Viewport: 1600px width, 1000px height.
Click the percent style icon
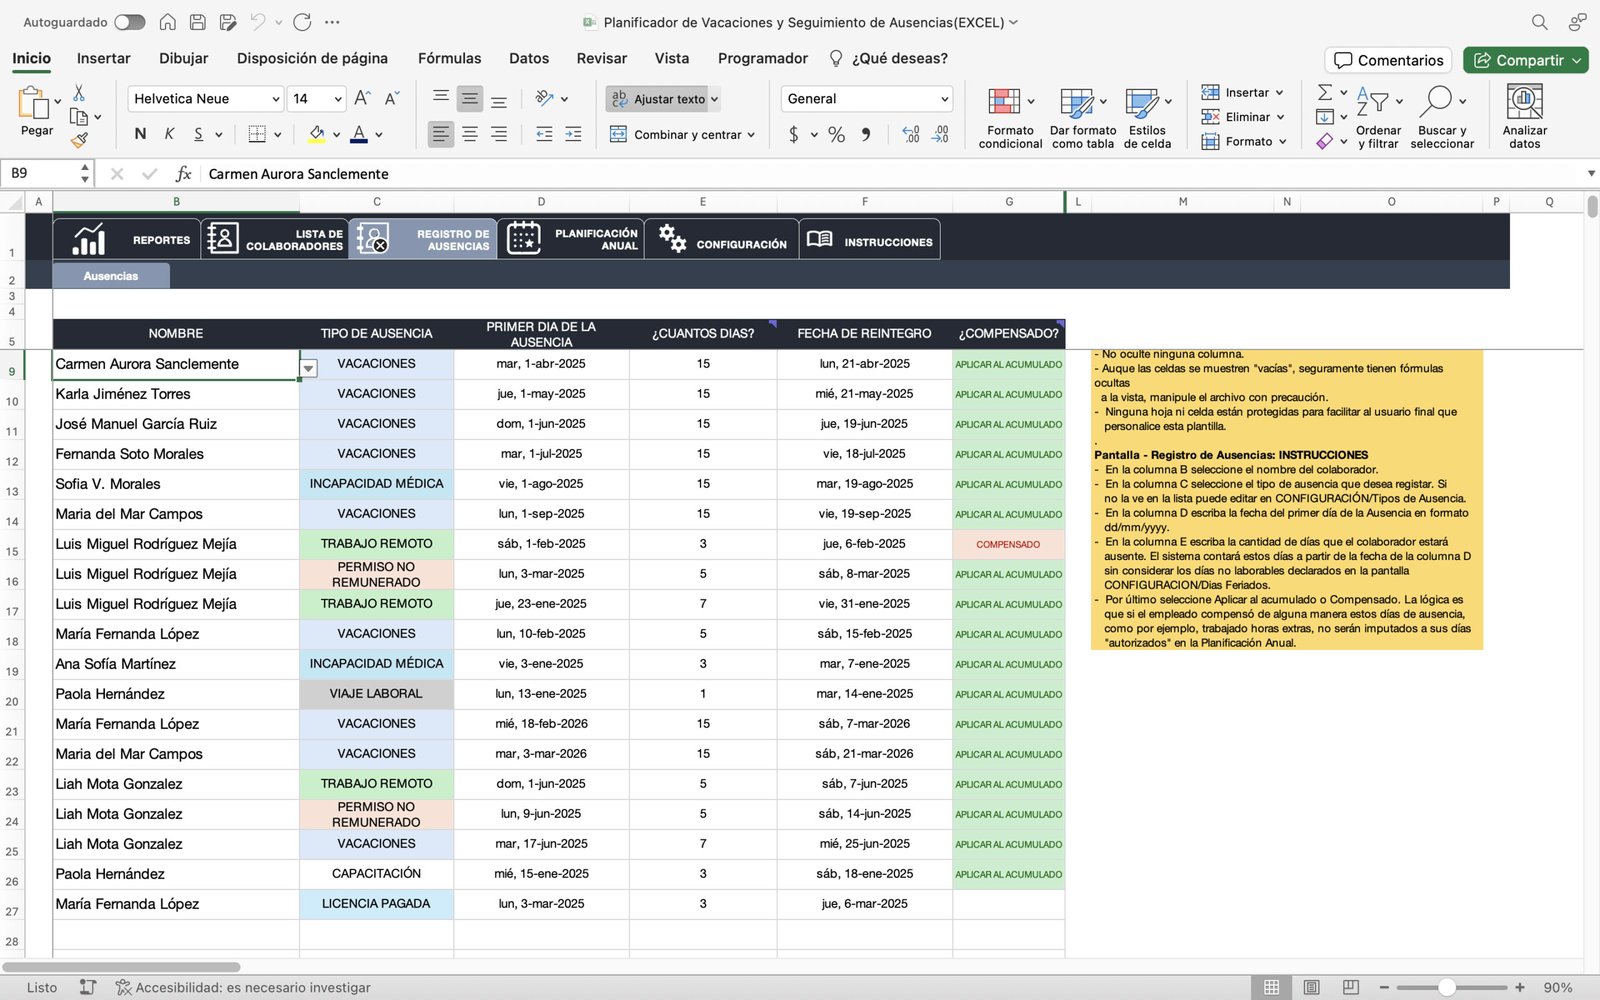coord(836,134)
